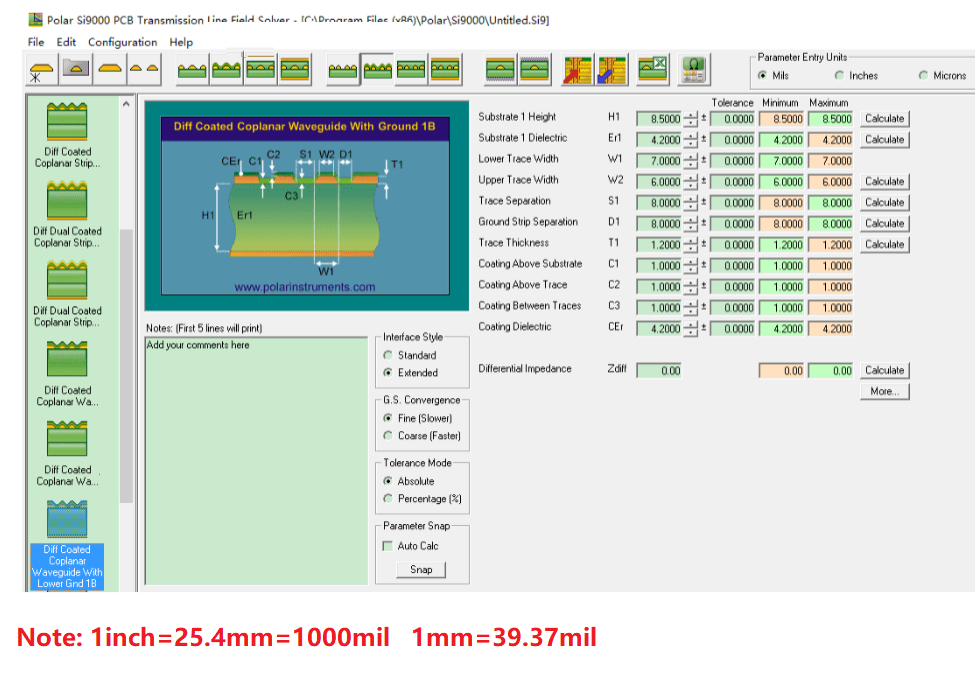The image size is (975, 675).
Task: Select the gray-background single trace toolbar icon
Action: pos(76,70)
